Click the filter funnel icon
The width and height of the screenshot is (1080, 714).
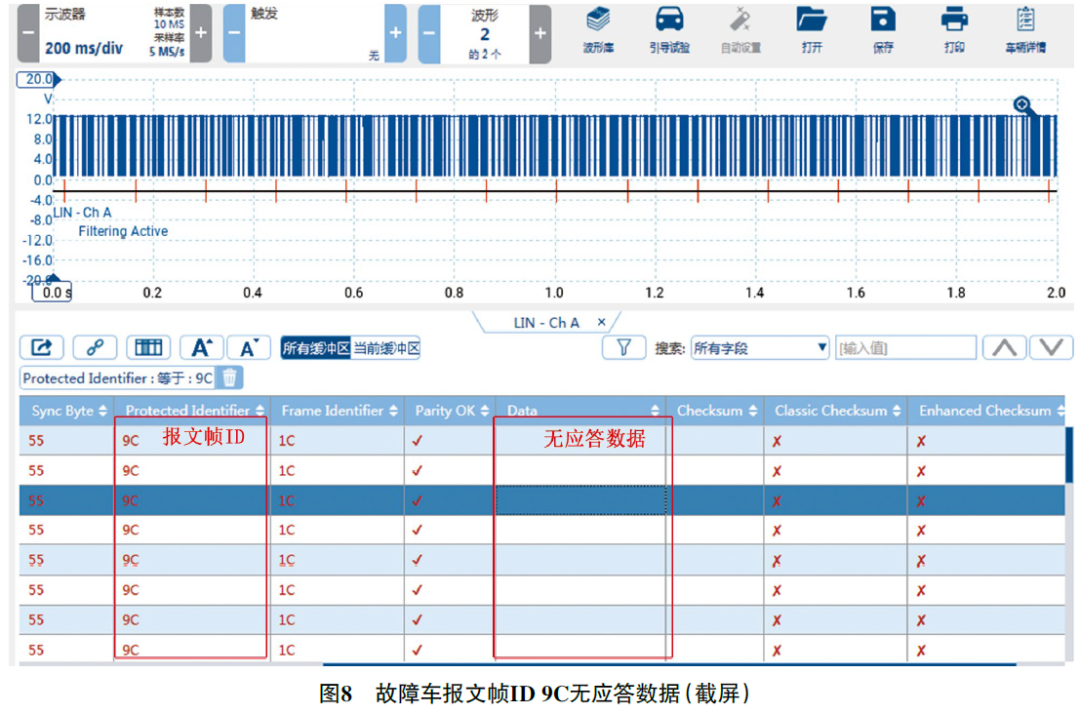point(624,348)
